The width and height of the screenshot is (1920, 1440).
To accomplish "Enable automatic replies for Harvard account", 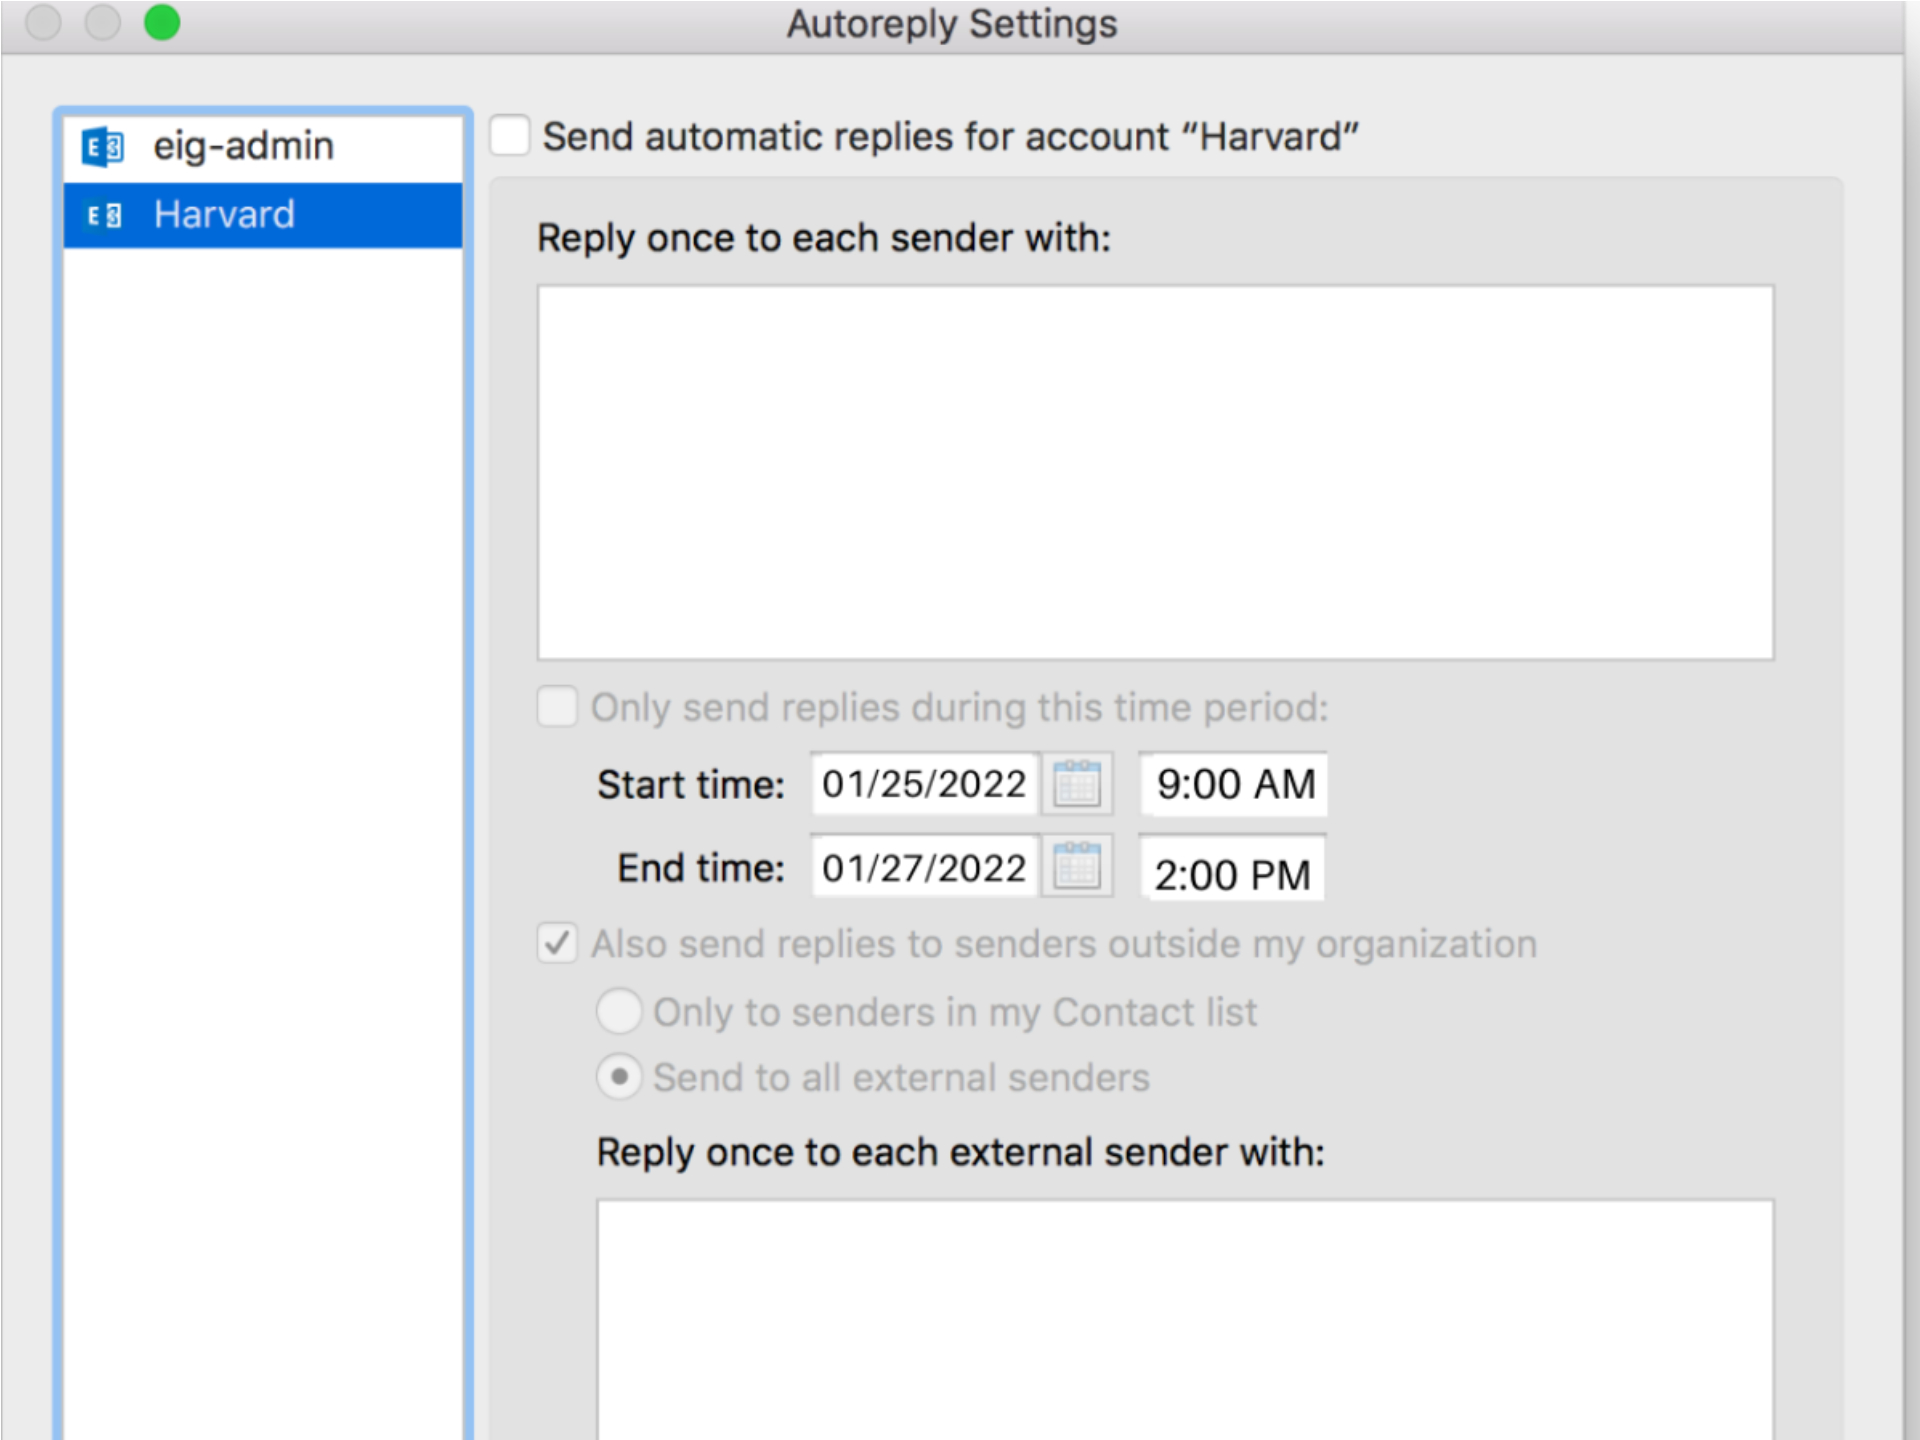I will 510,136.
